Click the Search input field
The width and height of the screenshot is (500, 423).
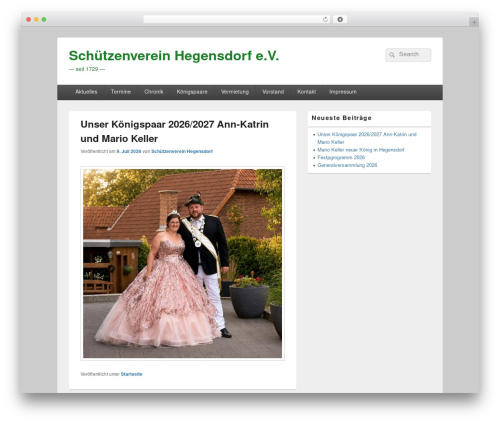[x=408, y=55]
